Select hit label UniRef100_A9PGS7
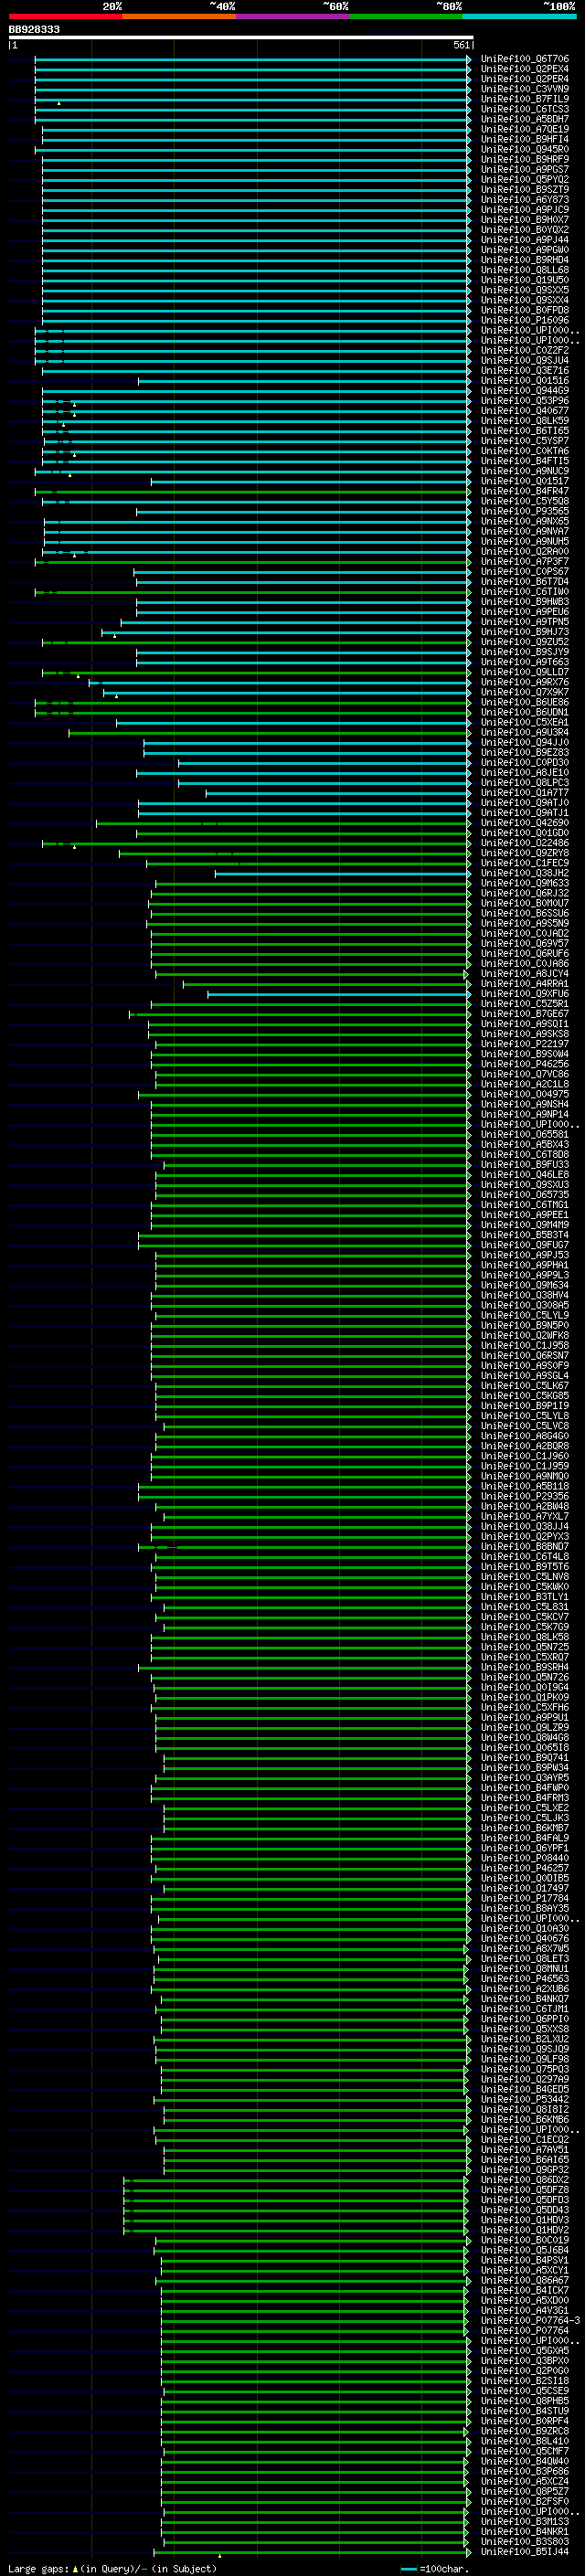The image size is (585, 2576). pos(524,169)
